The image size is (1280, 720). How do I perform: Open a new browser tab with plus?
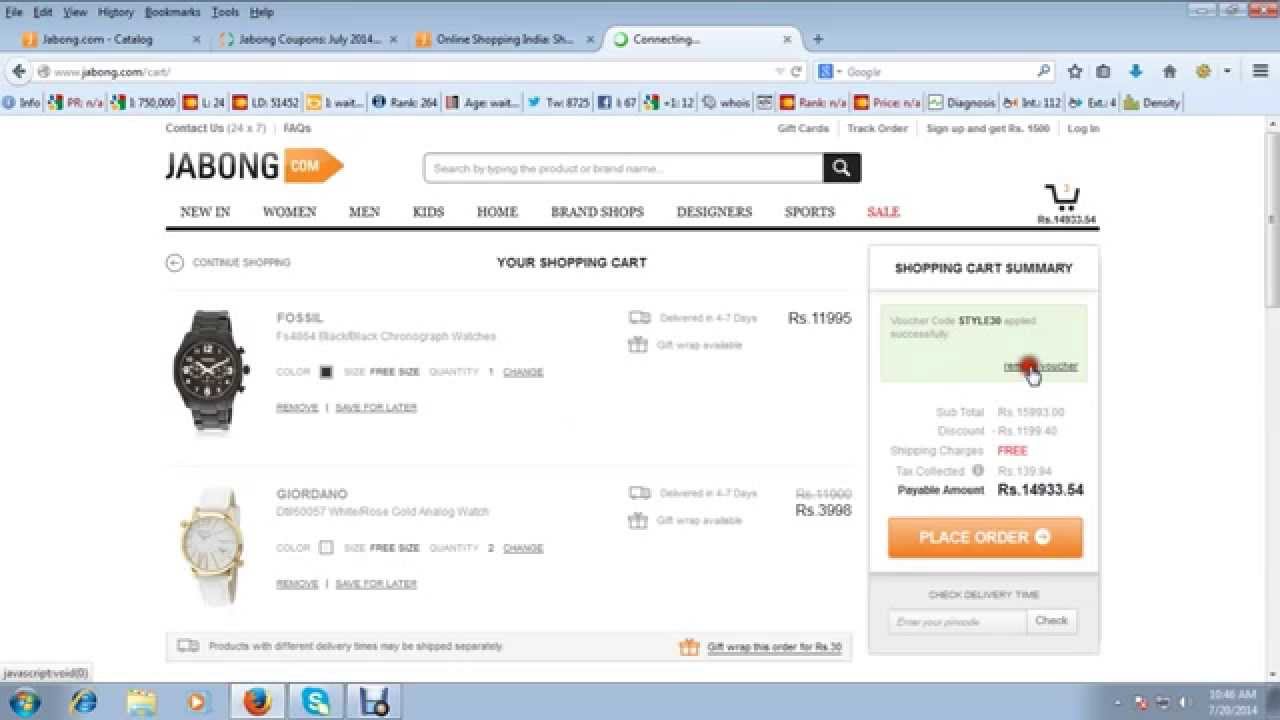point(818,39)
